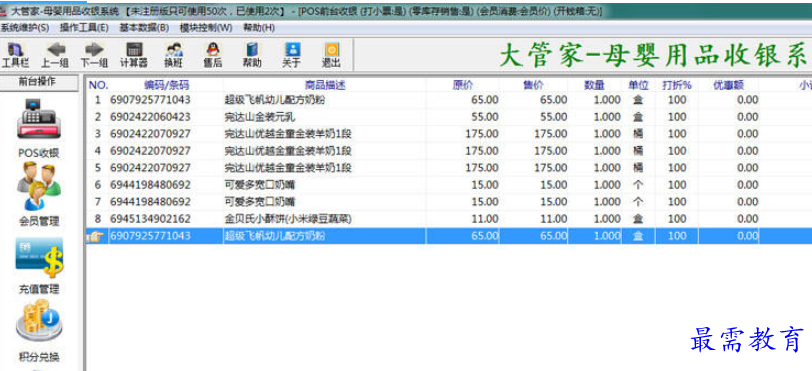The width and height of the screenshot is (812, 371).
Task: Click the NO. column header
Action: pos(97,85)
